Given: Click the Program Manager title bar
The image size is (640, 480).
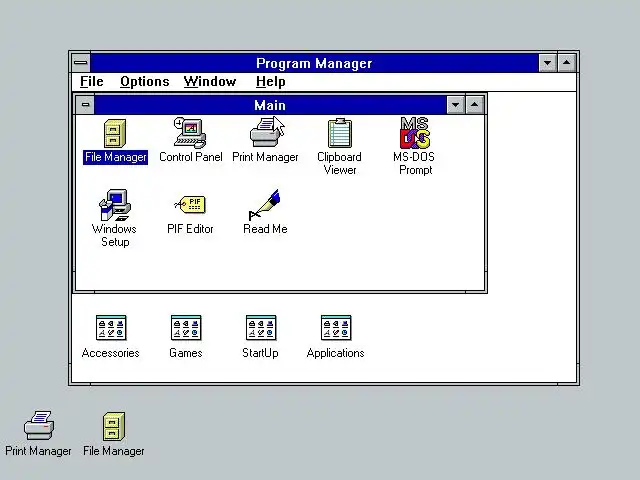Looking at the screenshot, I should tap(314, 63).
